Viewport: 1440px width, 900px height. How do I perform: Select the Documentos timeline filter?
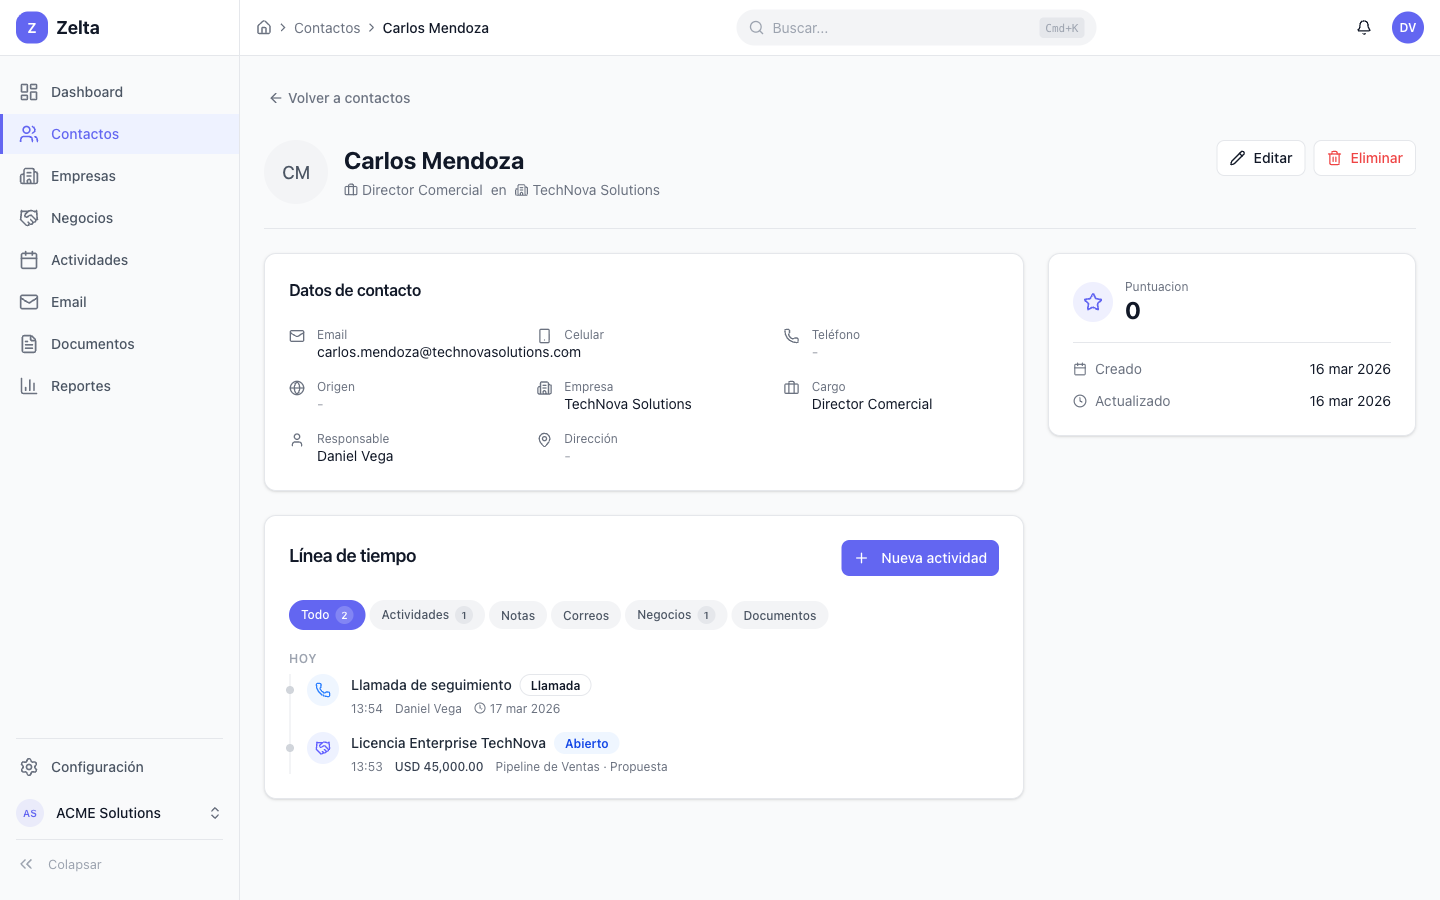click(779, 615)
